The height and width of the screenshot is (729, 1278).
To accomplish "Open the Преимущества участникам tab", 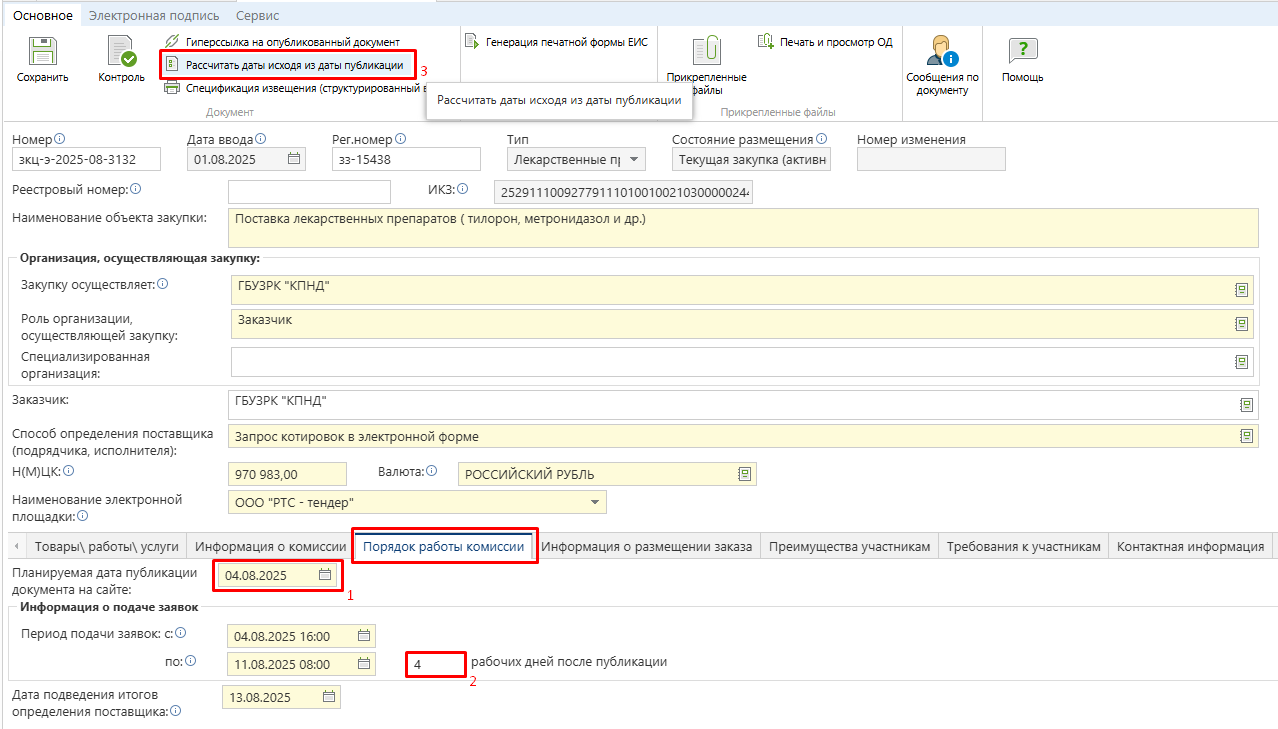I will (x=850, y=546).
